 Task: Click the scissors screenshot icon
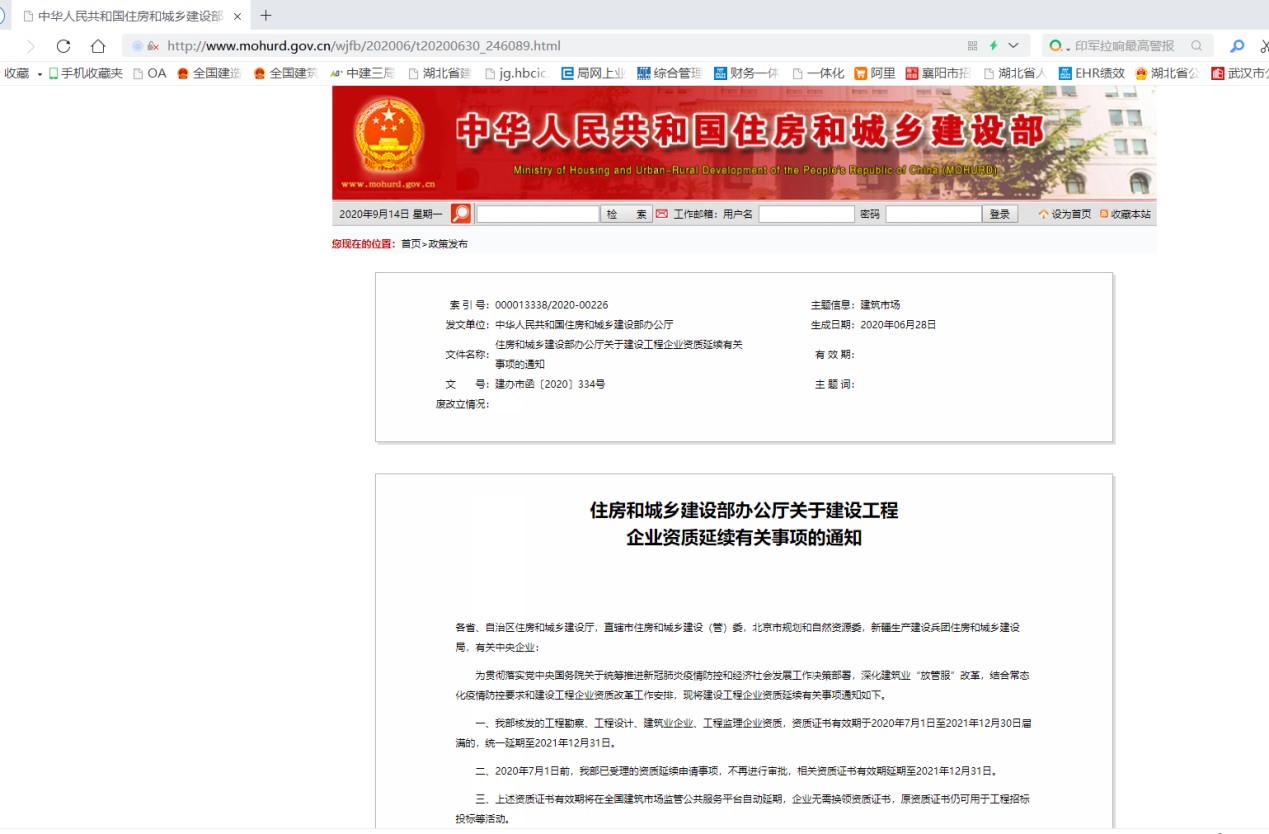pos(1264,46)
